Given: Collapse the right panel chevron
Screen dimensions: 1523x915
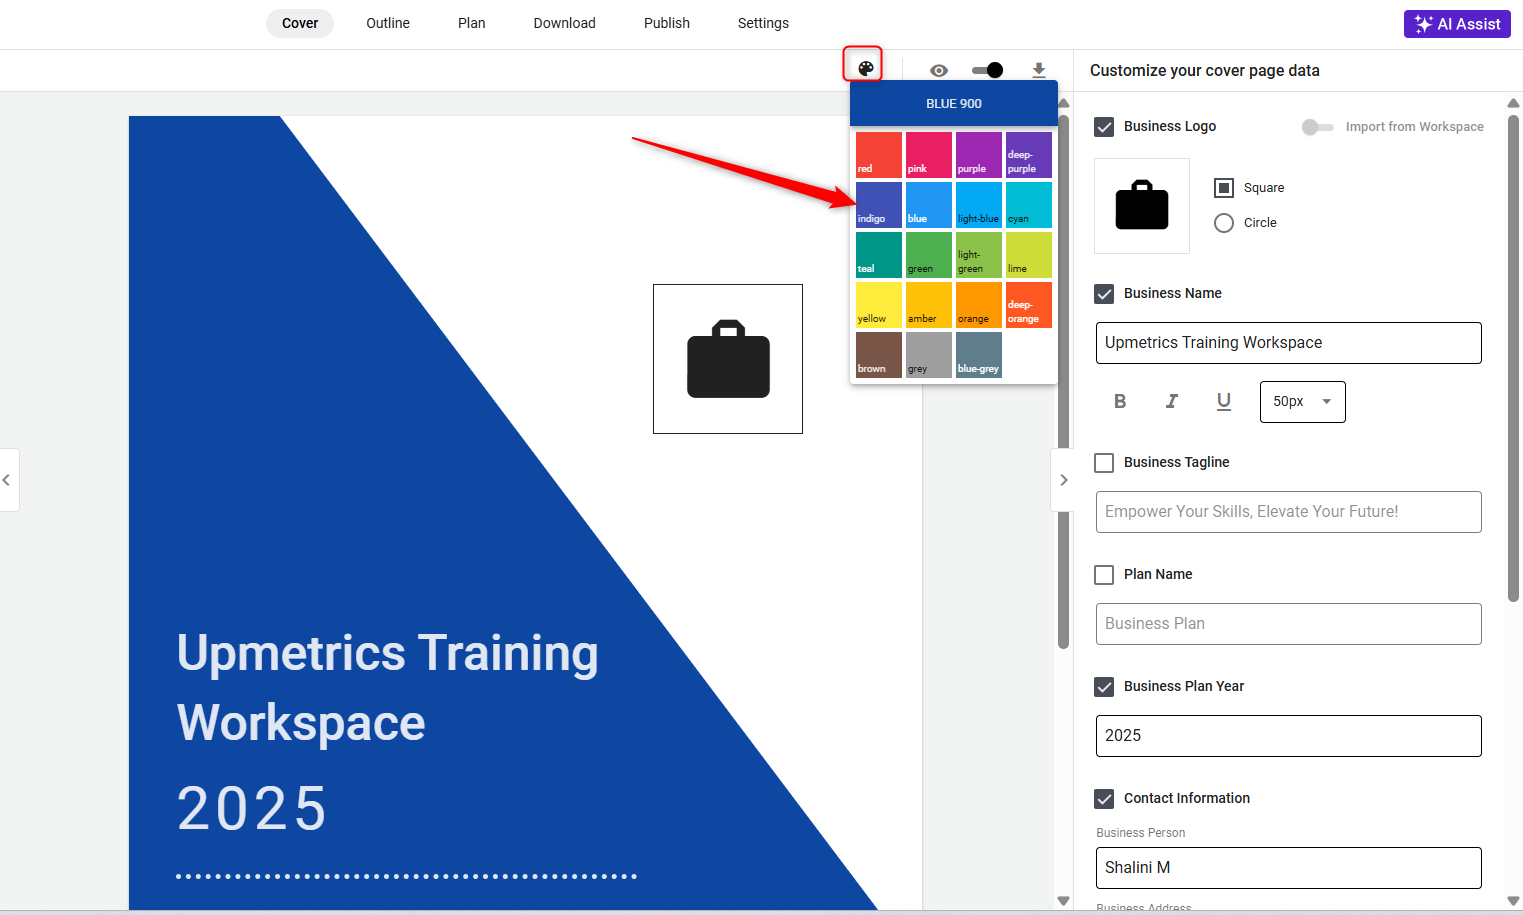Looking at the screenshot, I should click(1063, 480).
